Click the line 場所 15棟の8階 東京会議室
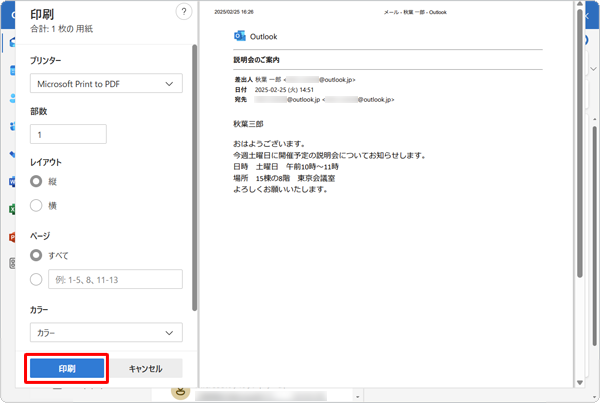The width and height of the screenshot is (600, 403). click(284, 178)
